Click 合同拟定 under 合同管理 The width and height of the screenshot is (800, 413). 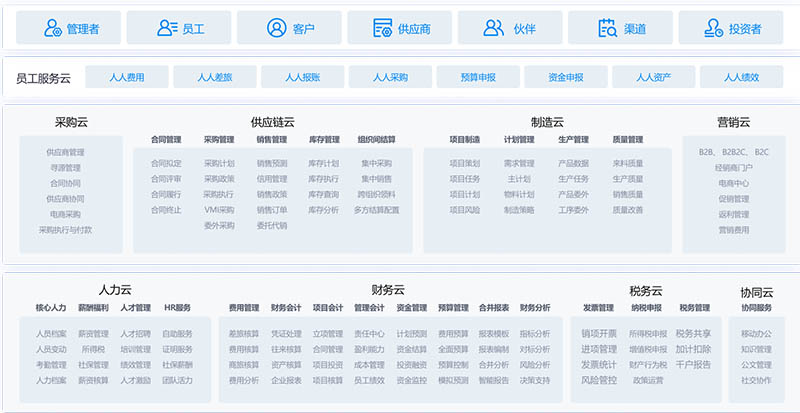(166, 164)
